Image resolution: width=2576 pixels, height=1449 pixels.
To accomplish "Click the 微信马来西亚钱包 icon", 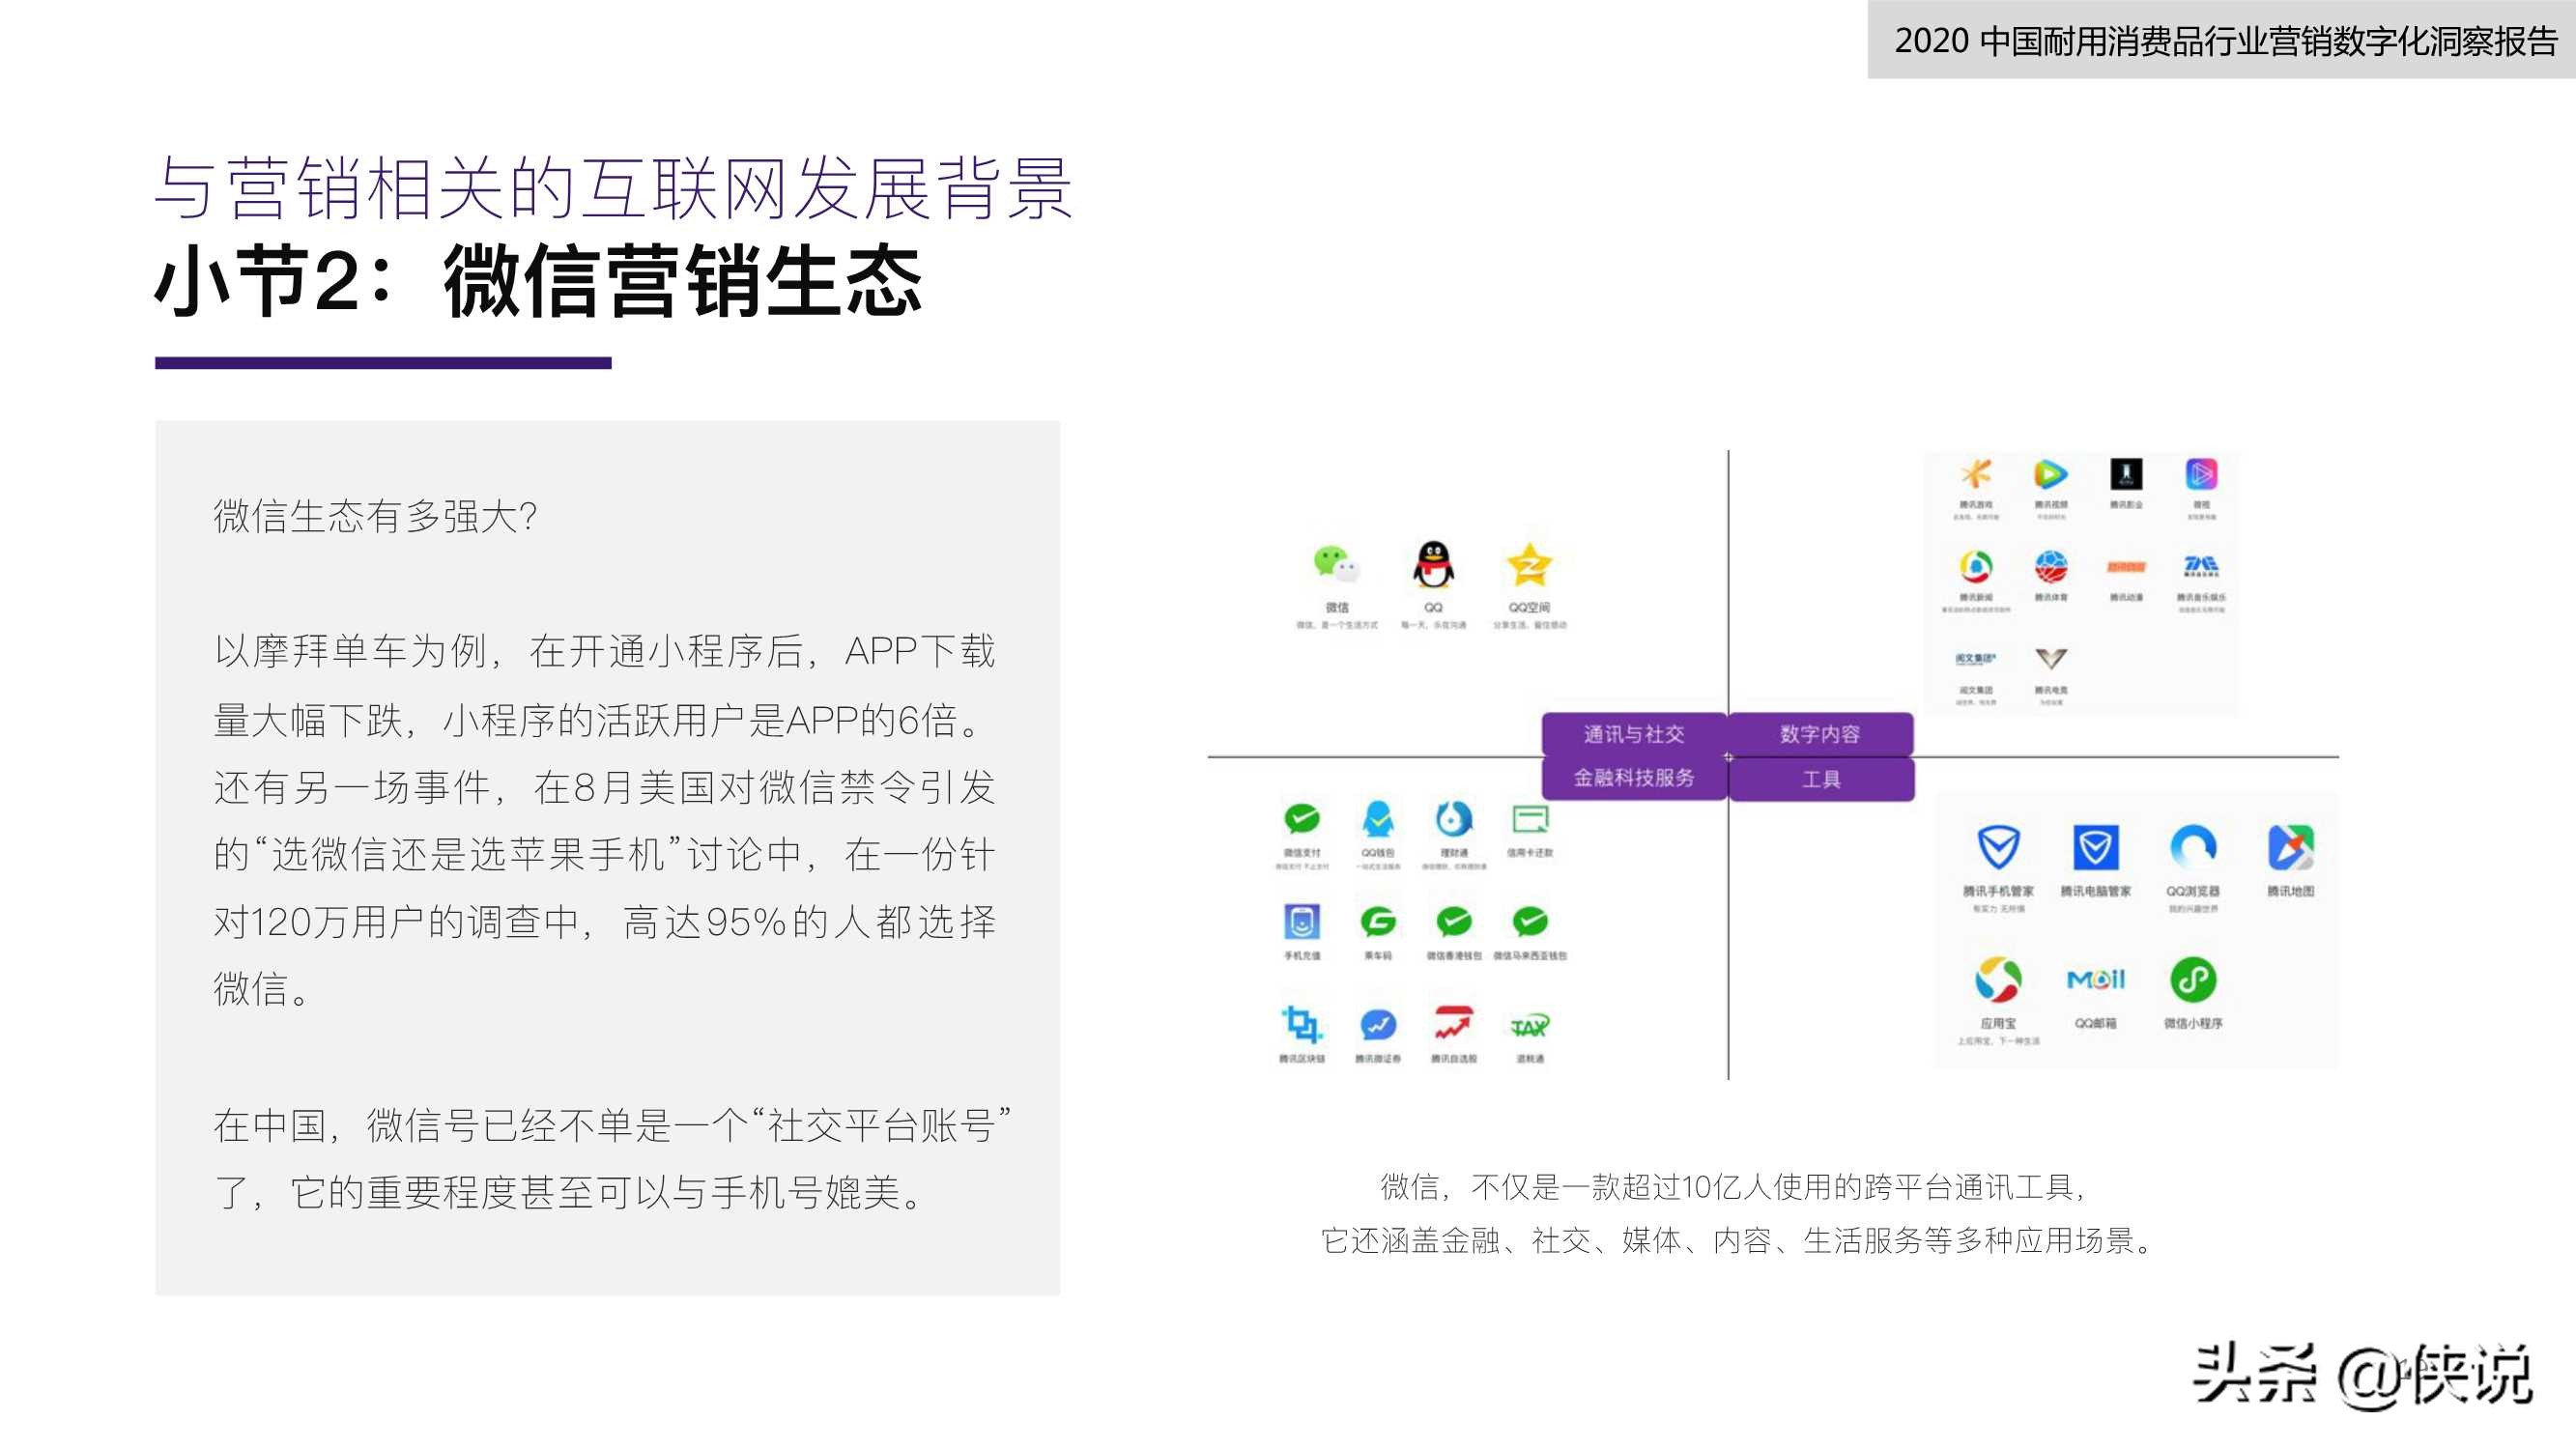I will coord(1530,921).
